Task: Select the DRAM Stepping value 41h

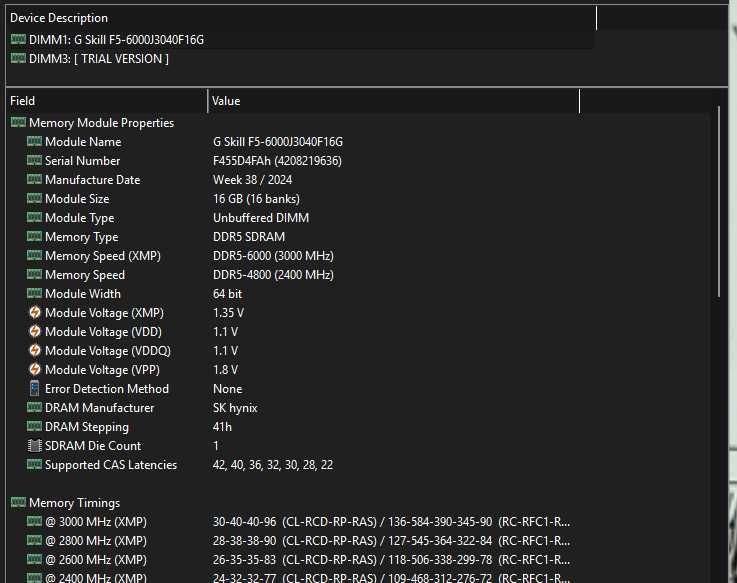Action: coord(222,426)
